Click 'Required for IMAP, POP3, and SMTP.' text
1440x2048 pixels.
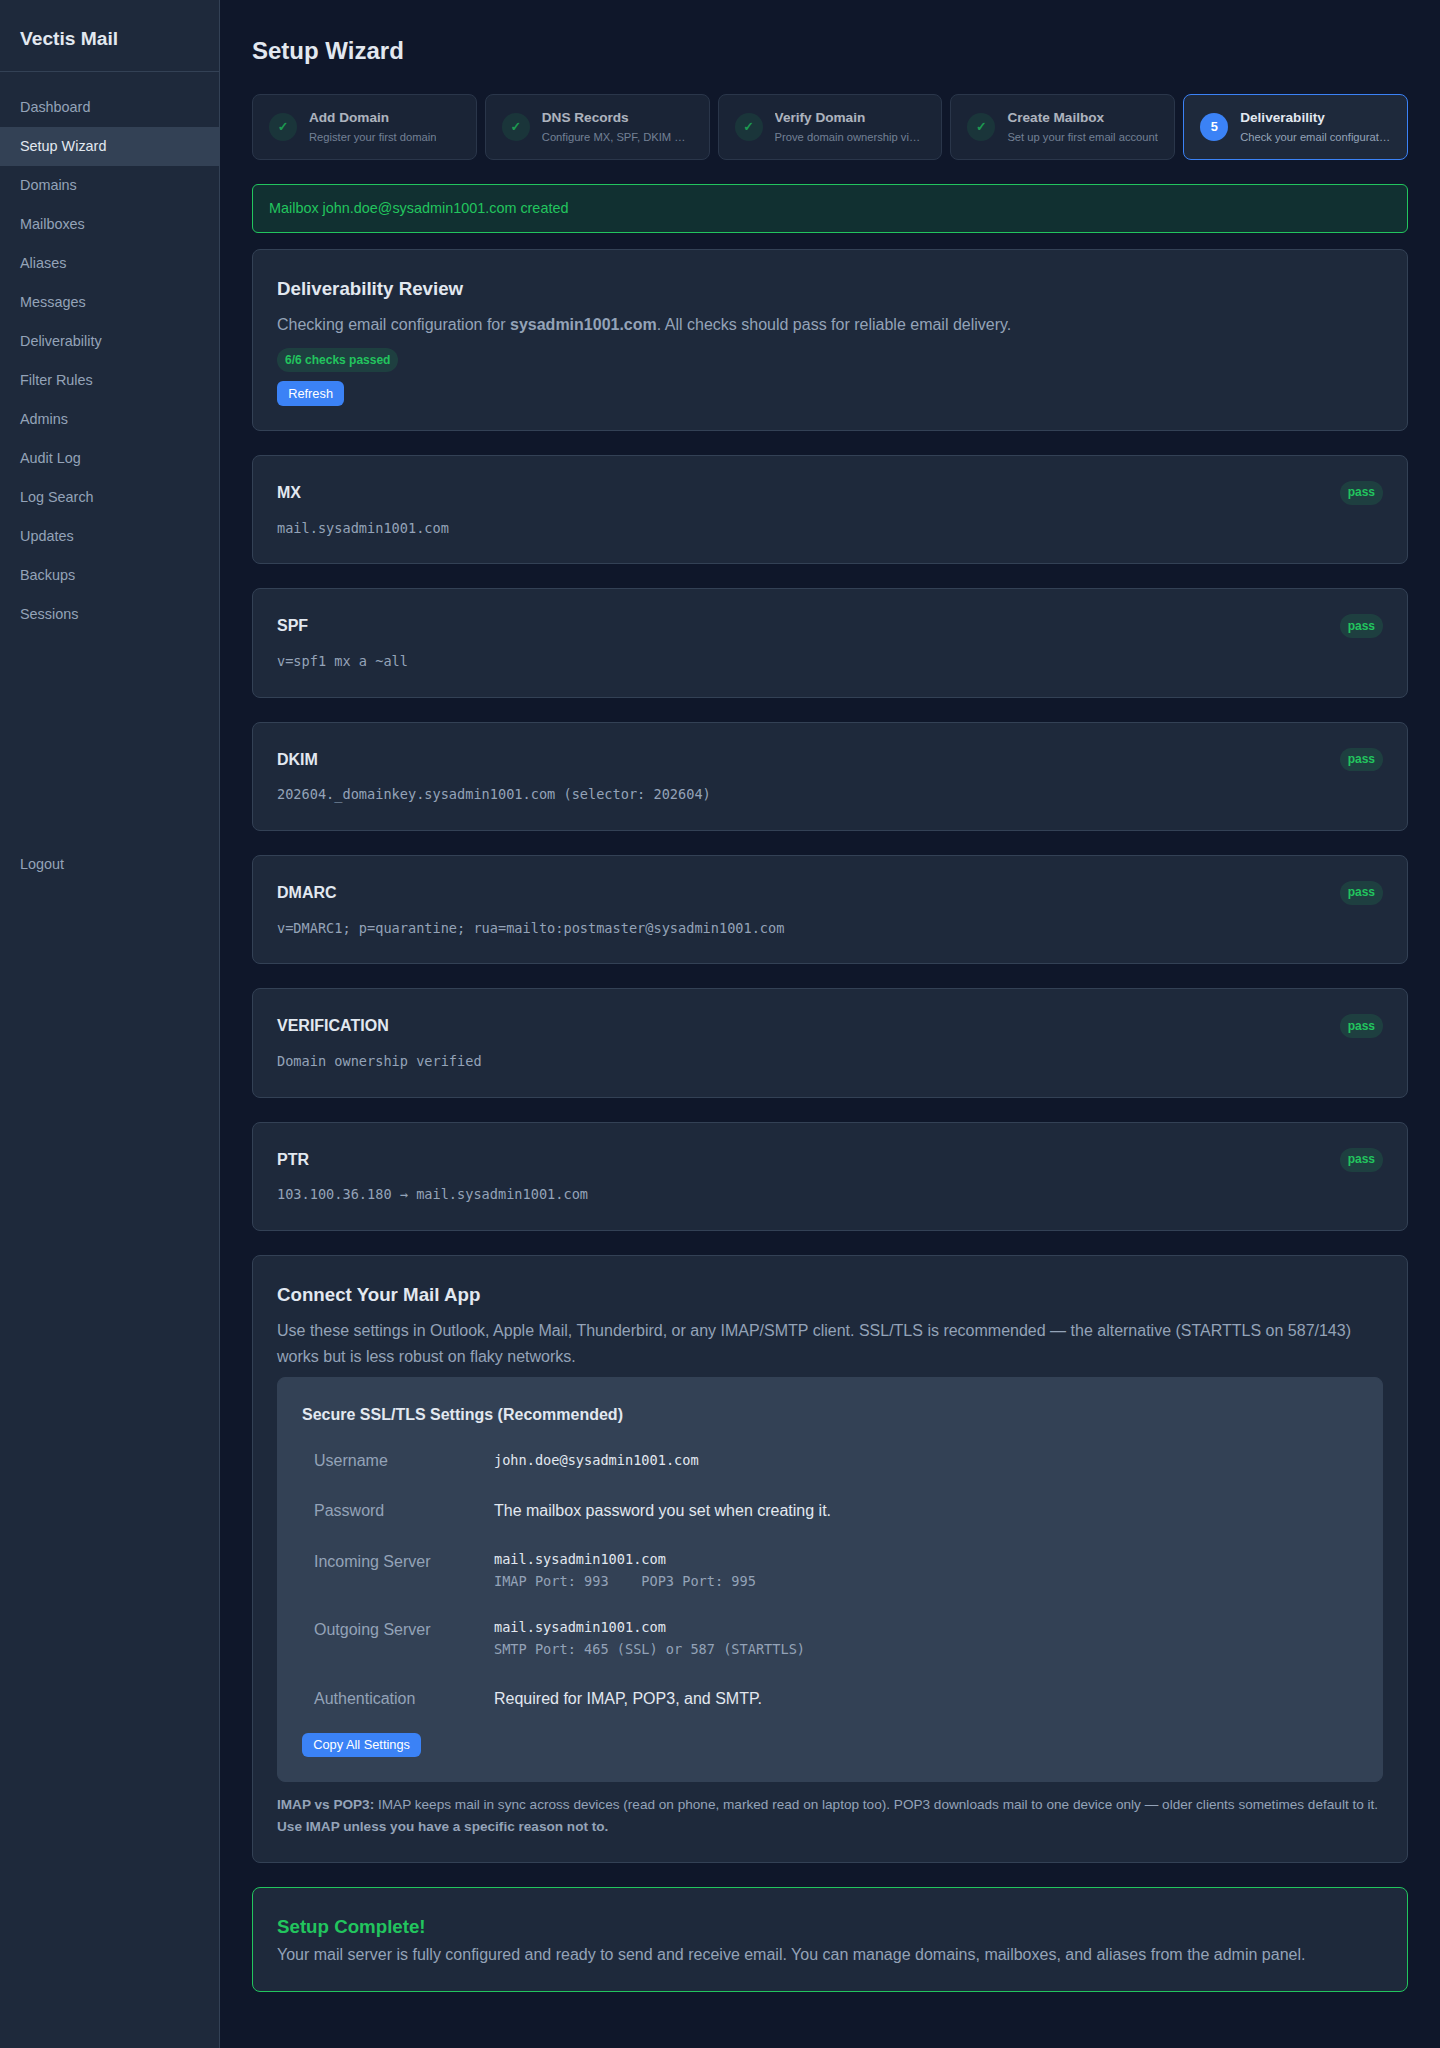click(628, 1698)
